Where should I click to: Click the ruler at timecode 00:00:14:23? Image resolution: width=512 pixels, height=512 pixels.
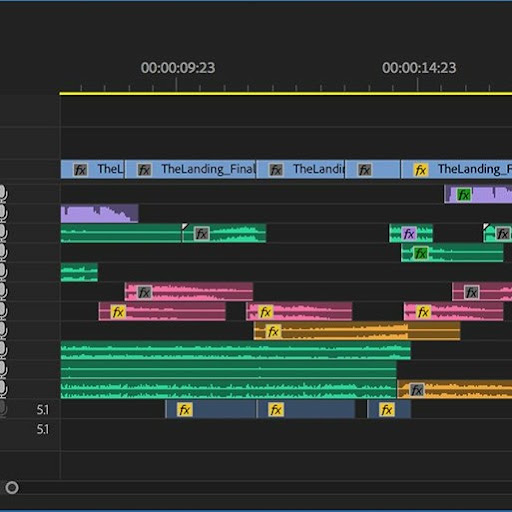click(x=418, y=85)
